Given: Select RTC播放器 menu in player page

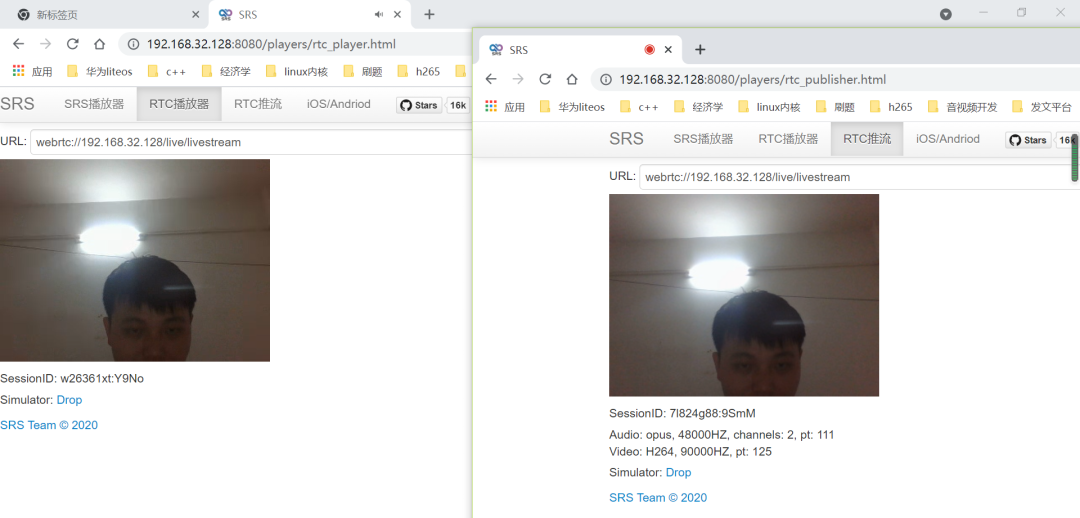Looking at the screenshot, I should [179, 104].
